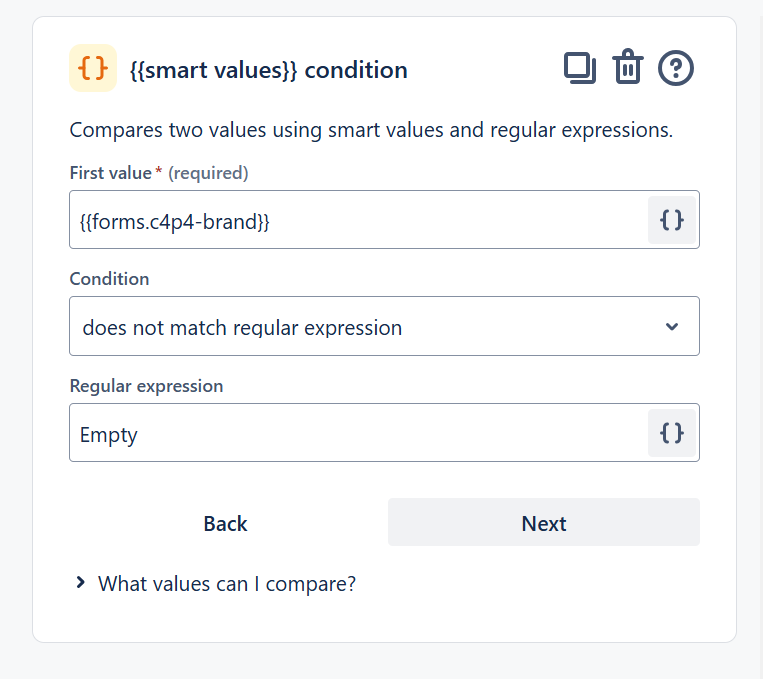Open smart value picker for Regular expression

tap(672, 433)
